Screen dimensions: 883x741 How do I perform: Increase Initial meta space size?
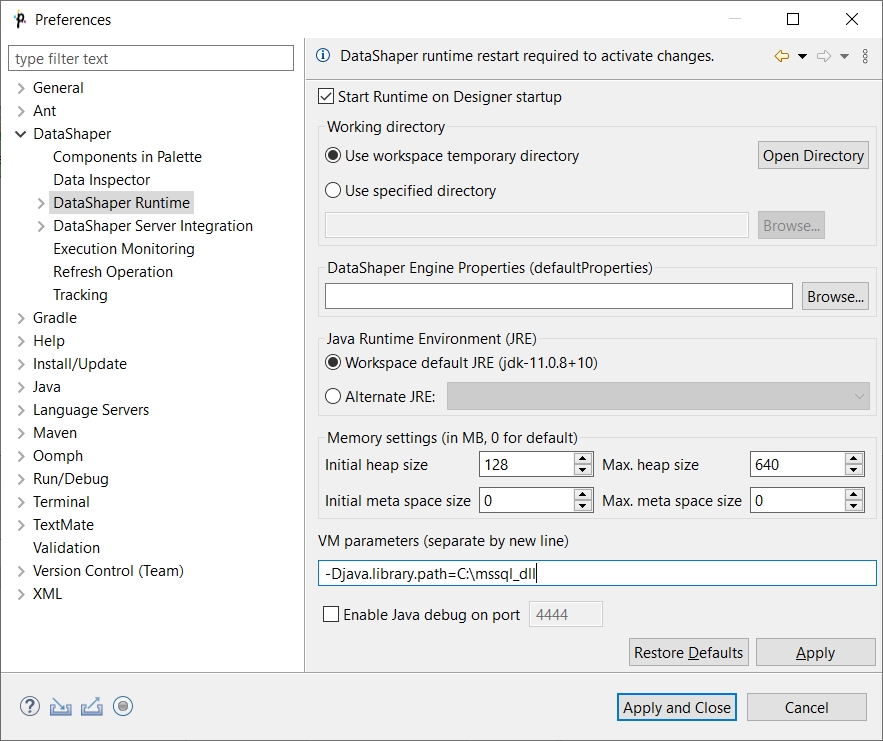(x=583, y=495)
